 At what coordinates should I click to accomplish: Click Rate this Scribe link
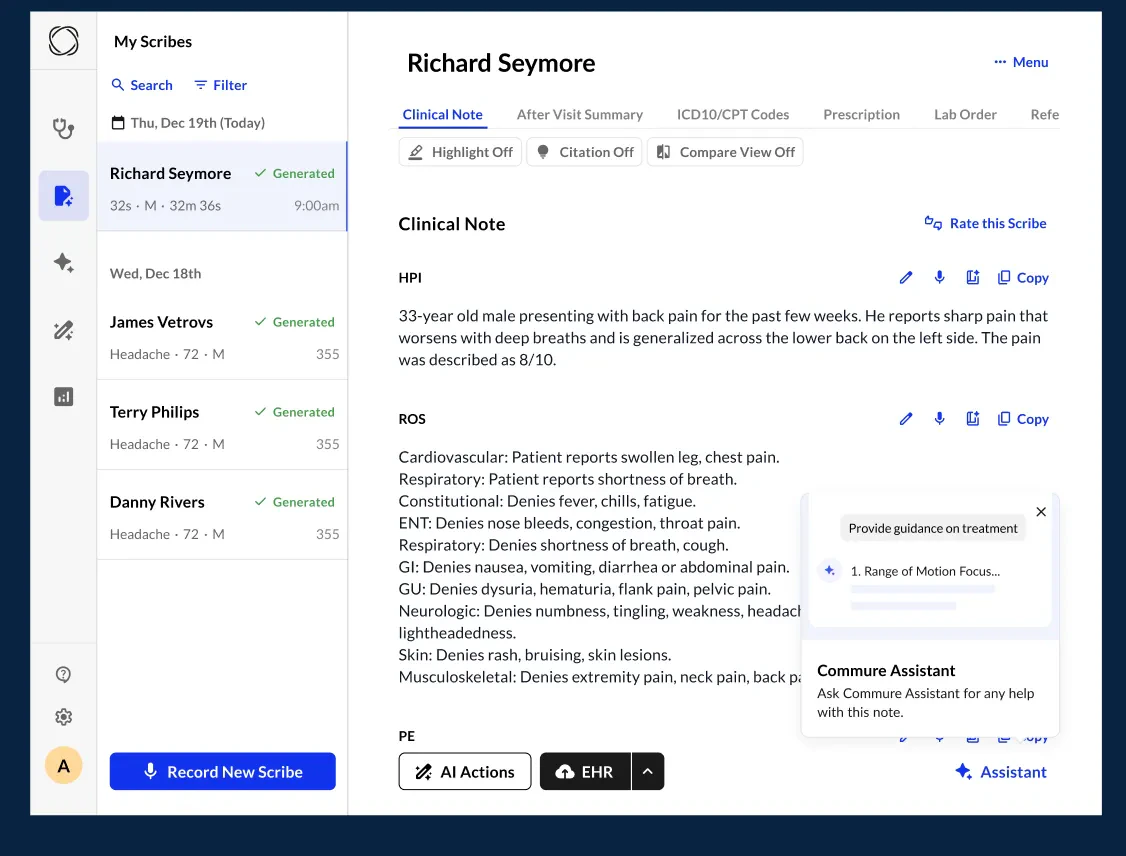click(985, 223)
